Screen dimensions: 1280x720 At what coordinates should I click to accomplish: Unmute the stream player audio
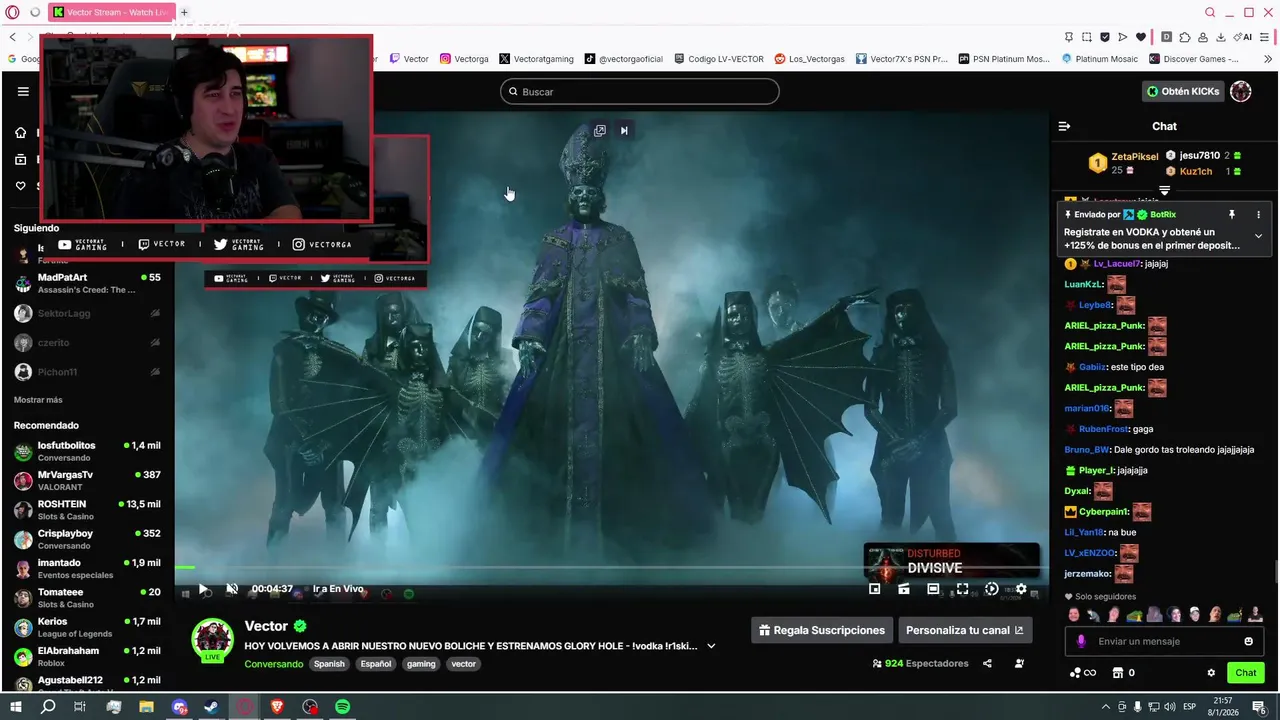click(x=232, y=589)
